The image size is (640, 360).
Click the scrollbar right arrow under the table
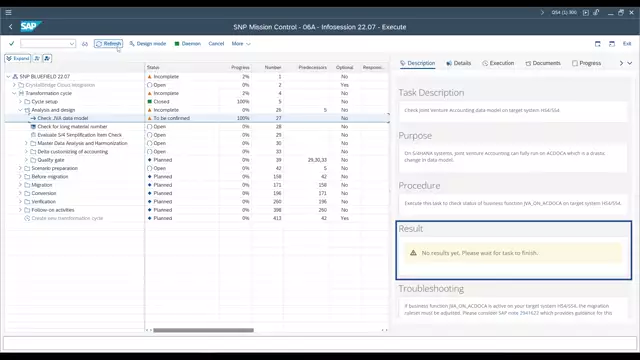click(x=386, y=330)
